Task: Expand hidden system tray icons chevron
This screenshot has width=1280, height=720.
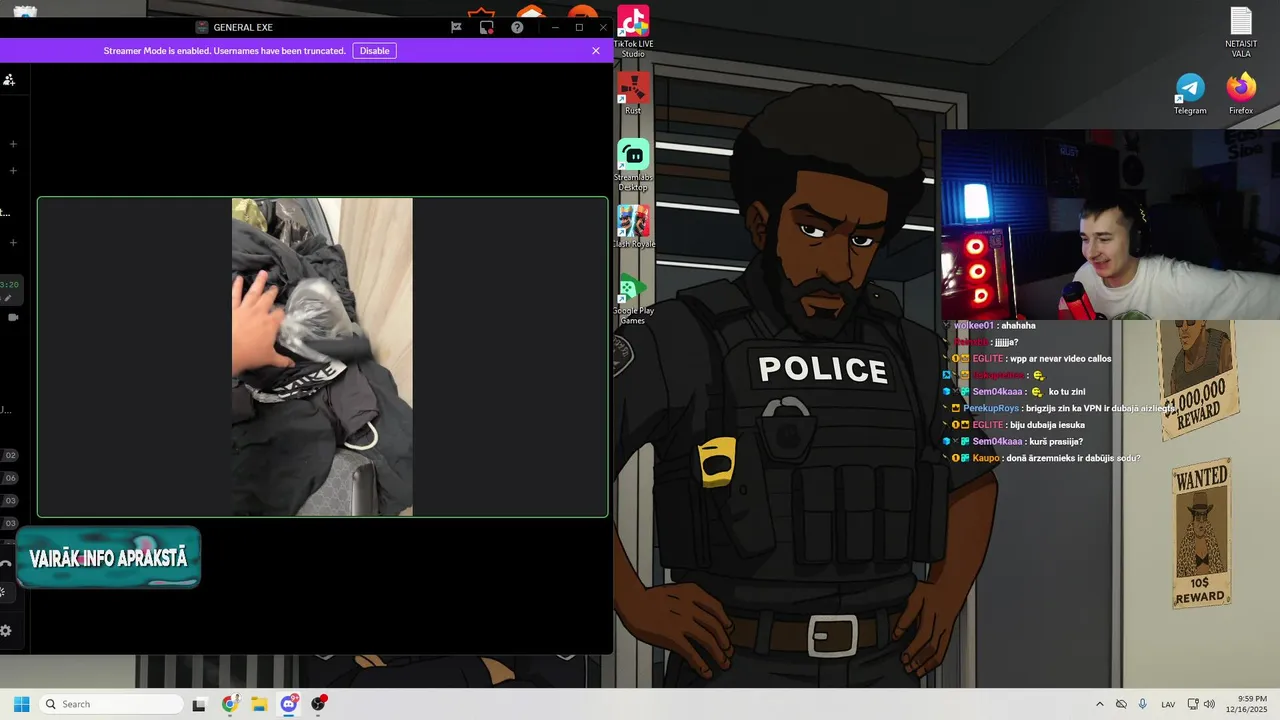Action: pyautogui.click(x=1100, y=704)
